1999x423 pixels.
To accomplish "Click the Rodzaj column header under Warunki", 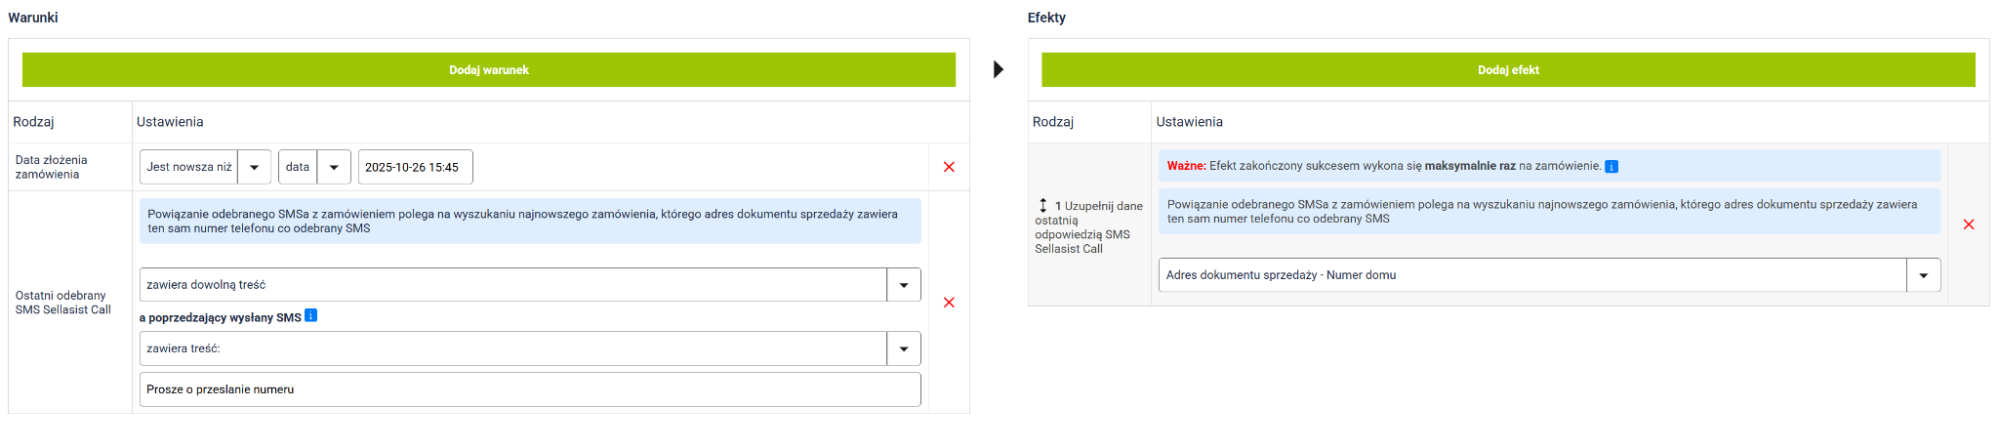I will coord(34,122).
